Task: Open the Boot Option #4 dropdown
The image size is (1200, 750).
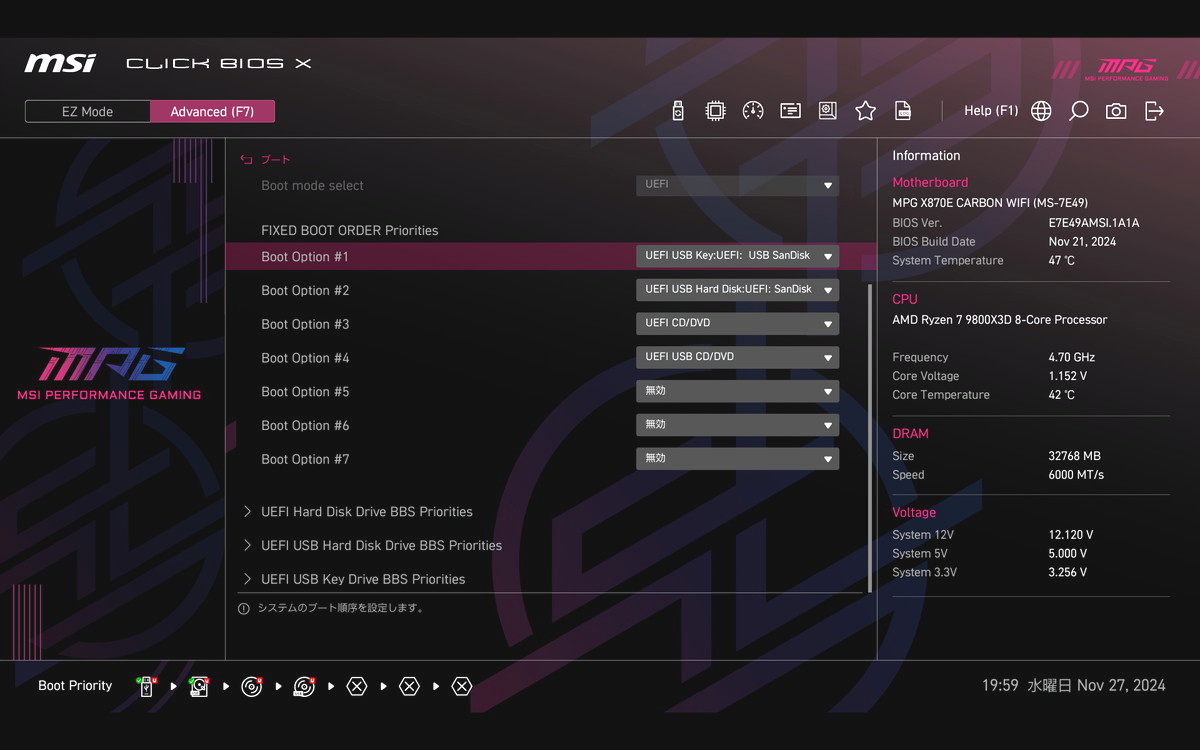Action: [x=737, y=357]
